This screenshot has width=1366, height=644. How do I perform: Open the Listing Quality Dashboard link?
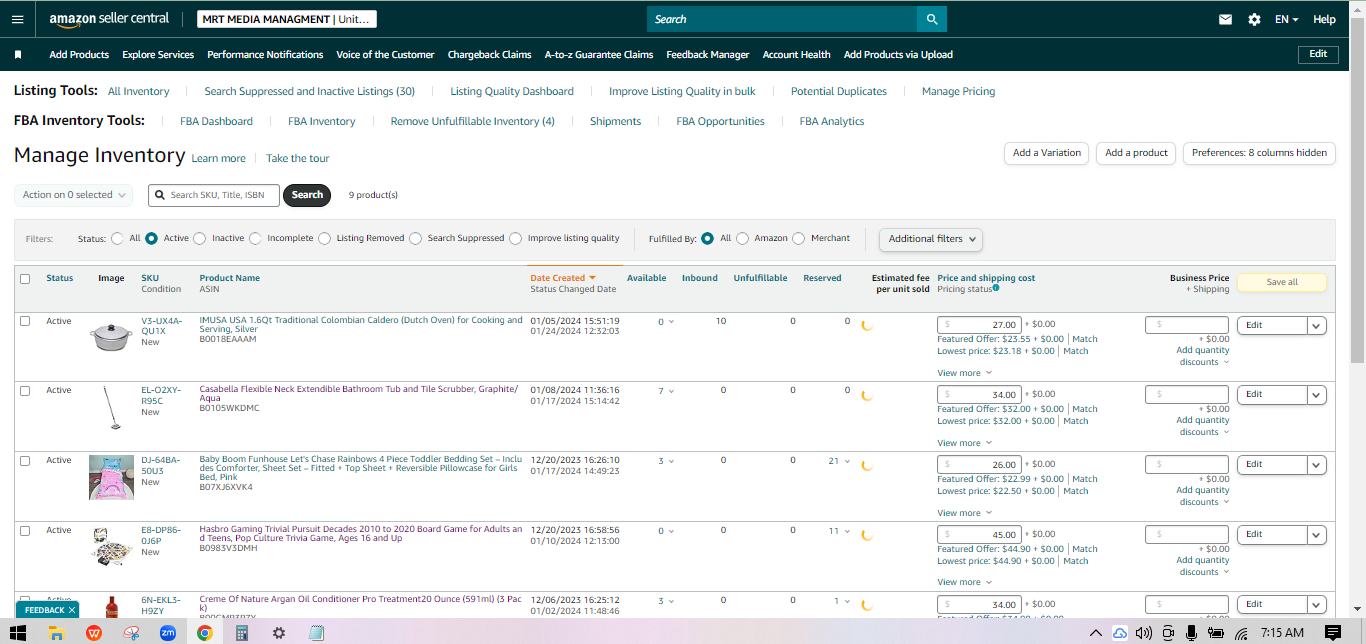[x=512, y=91]
